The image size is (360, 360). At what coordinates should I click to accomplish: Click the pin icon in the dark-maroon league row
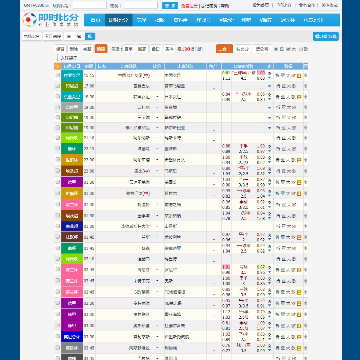pos(306,237)
